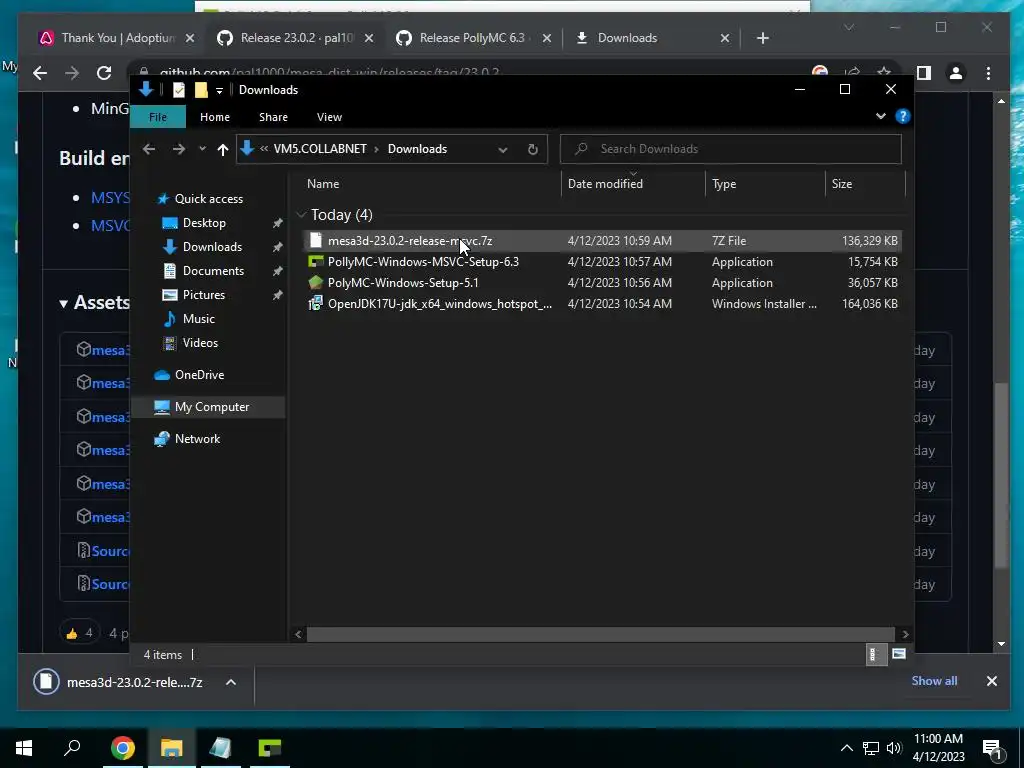
Task: Open Windows Start menu
Action: tap(24, 748)
